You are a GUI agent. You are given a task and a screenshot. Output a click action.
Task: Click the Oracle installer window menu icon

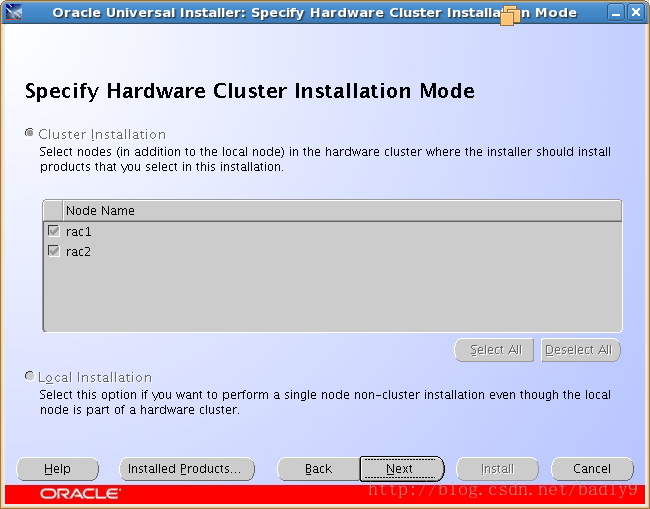pos(13,12)
